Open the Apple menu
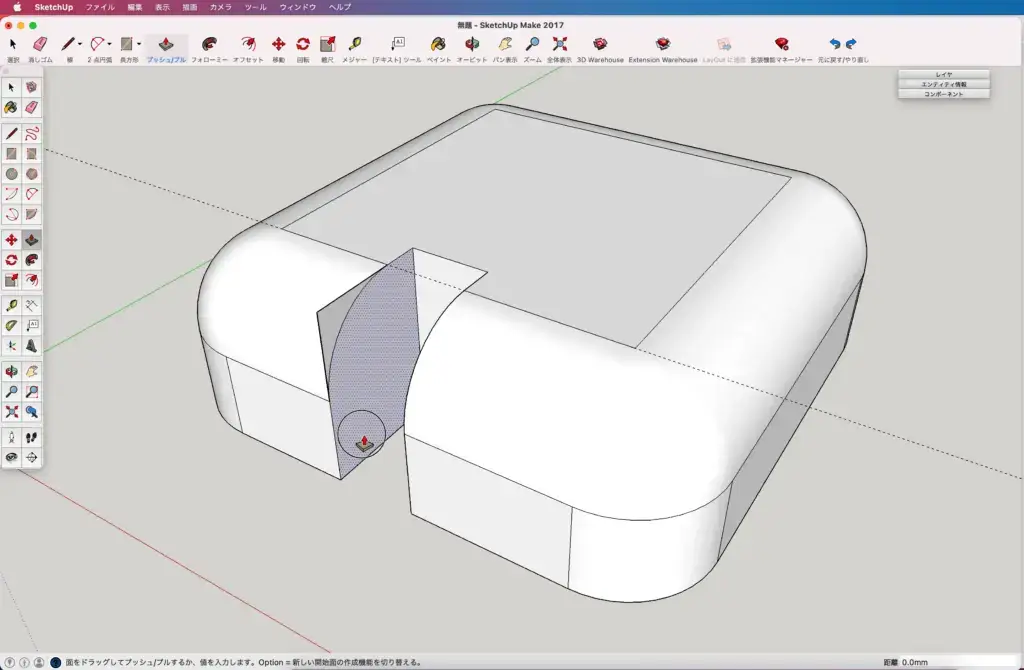Screen dimensions: 1024x670 tap(17, 7)
